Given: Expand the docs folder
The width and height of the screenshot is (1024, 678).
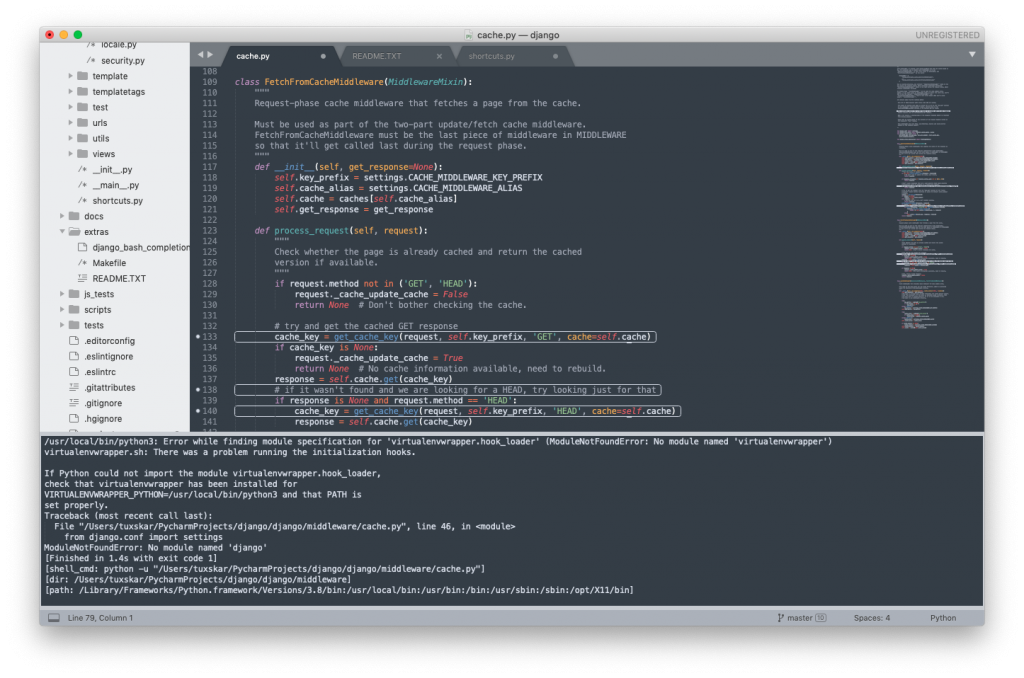Looking at the screenshot, I should [62, 215].
